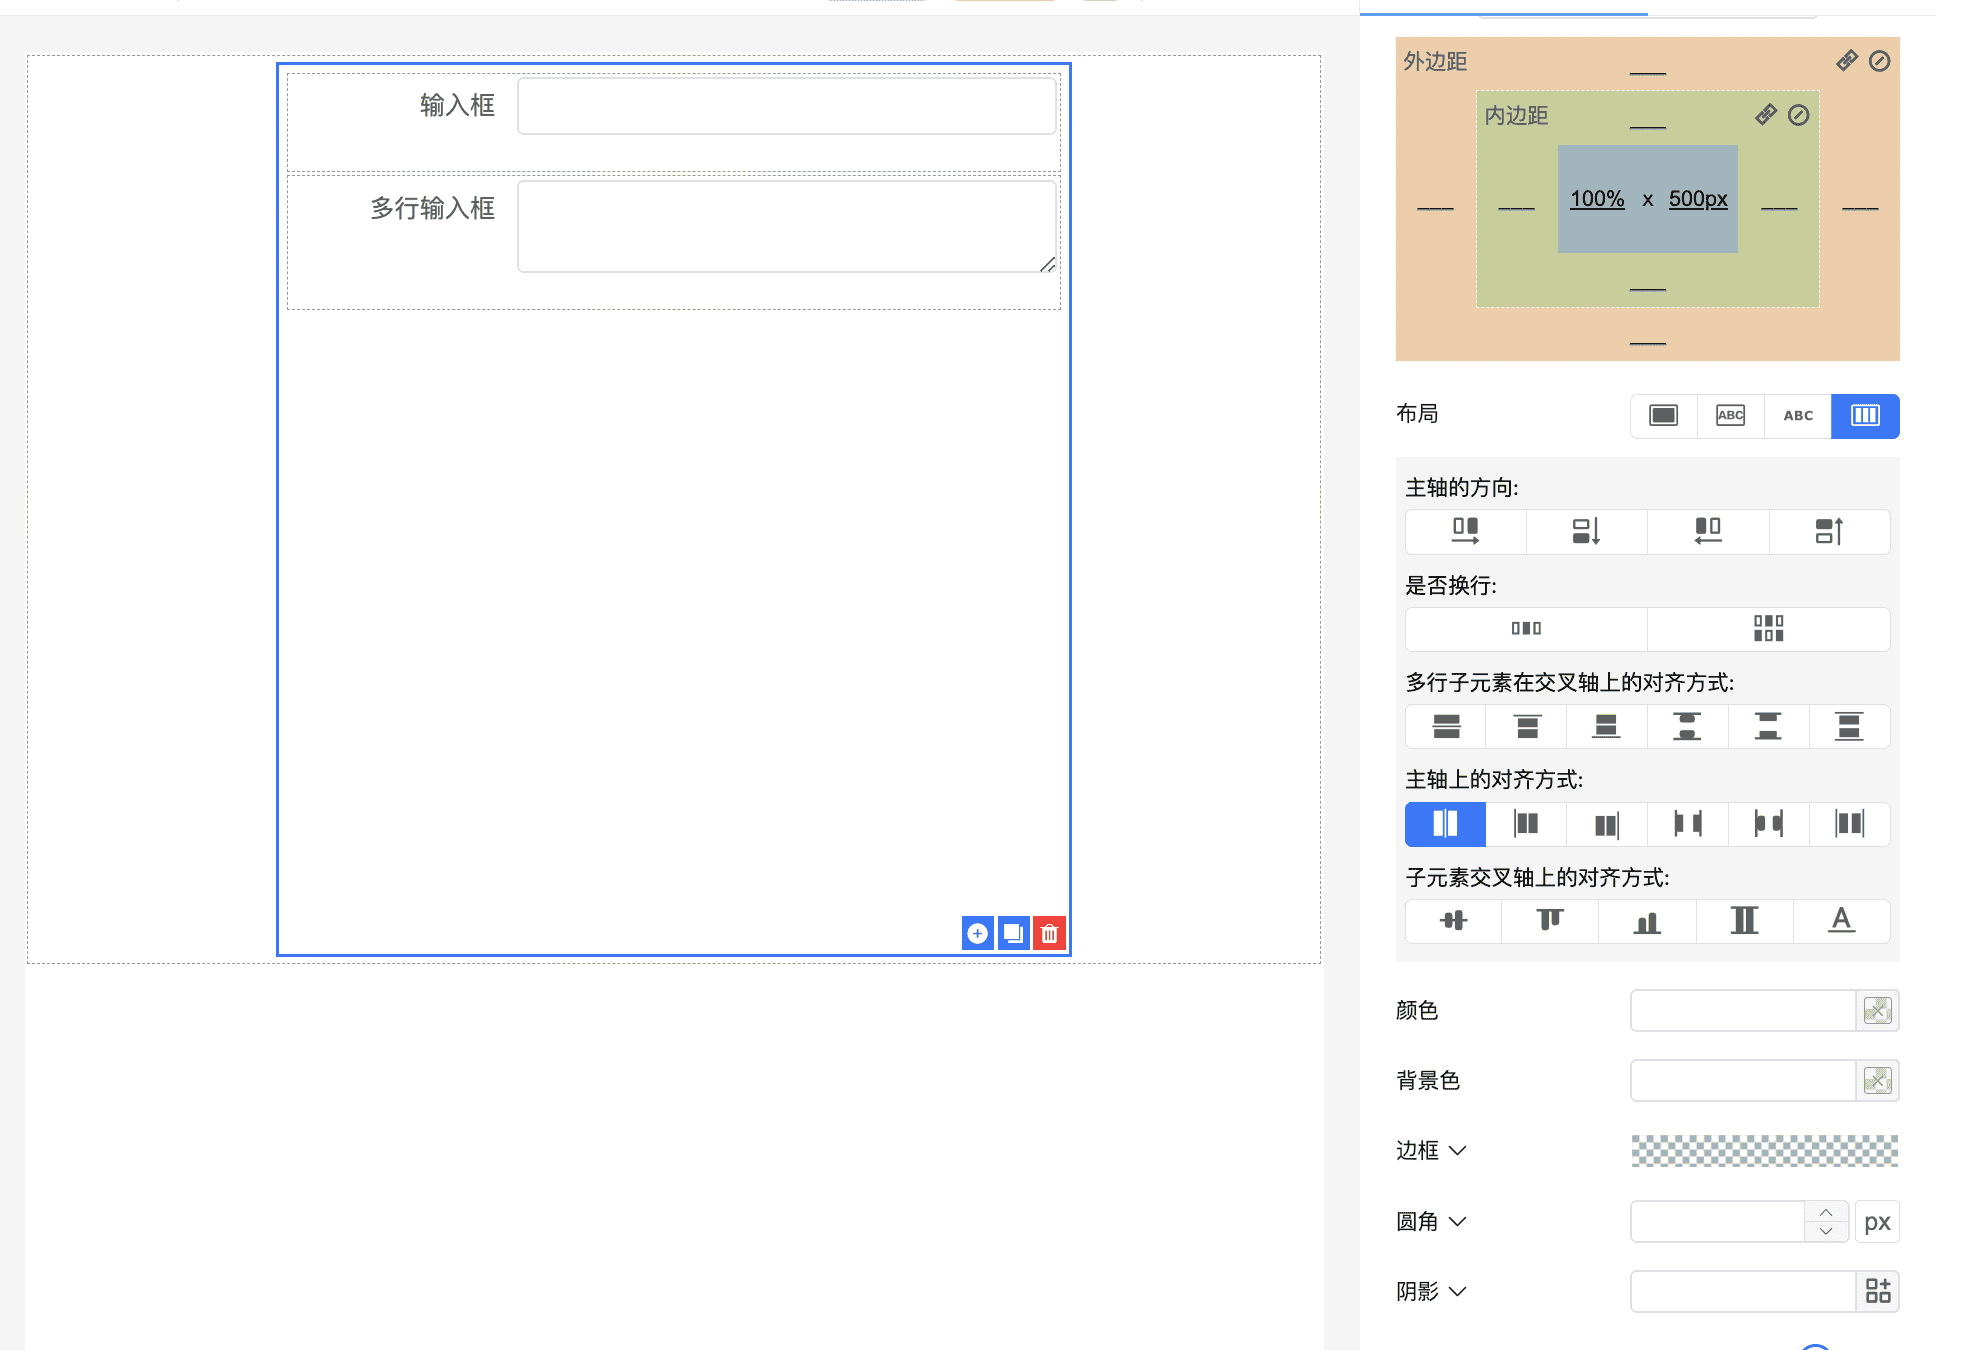This screenshot has height=1350, width=1966.
Task: Click the blue copy component icon
Action: [x=1013, y=933]
